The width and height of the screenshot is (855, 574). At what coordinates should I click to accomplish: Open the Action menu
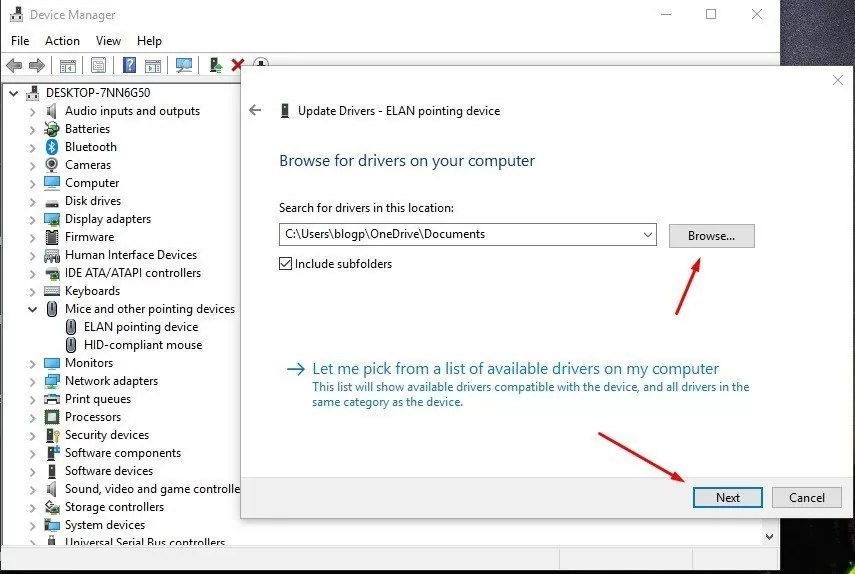pos(62,41)
